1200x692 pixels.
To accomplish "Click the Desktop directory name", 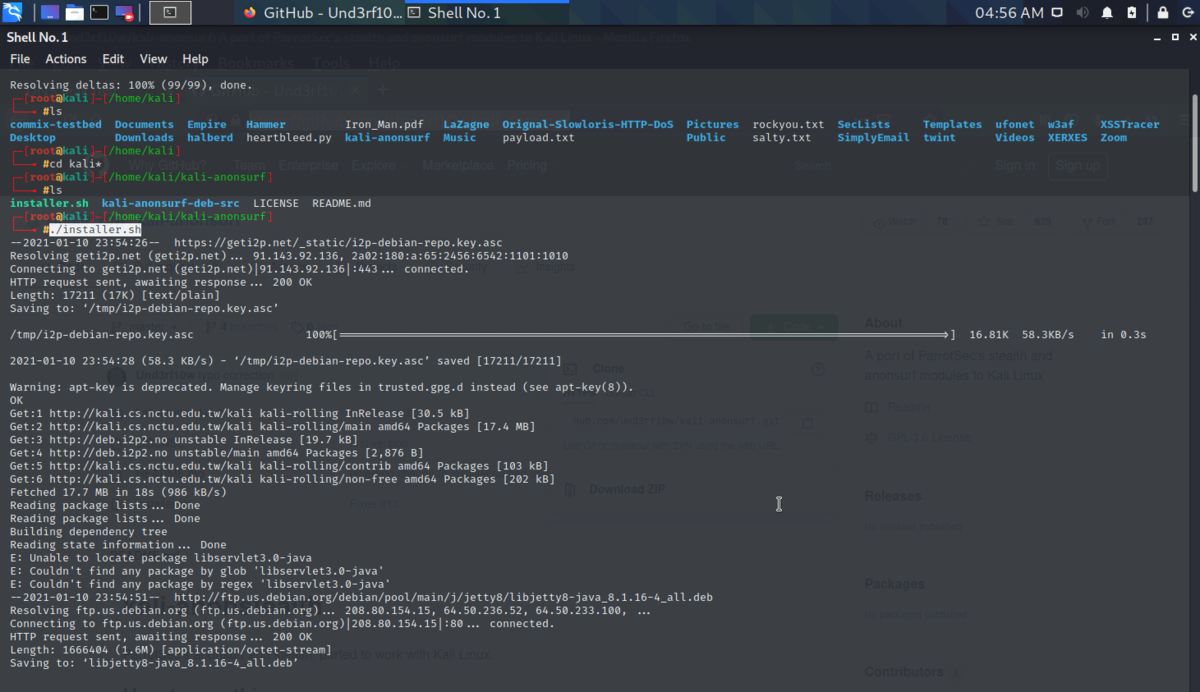I will point(33,138).
